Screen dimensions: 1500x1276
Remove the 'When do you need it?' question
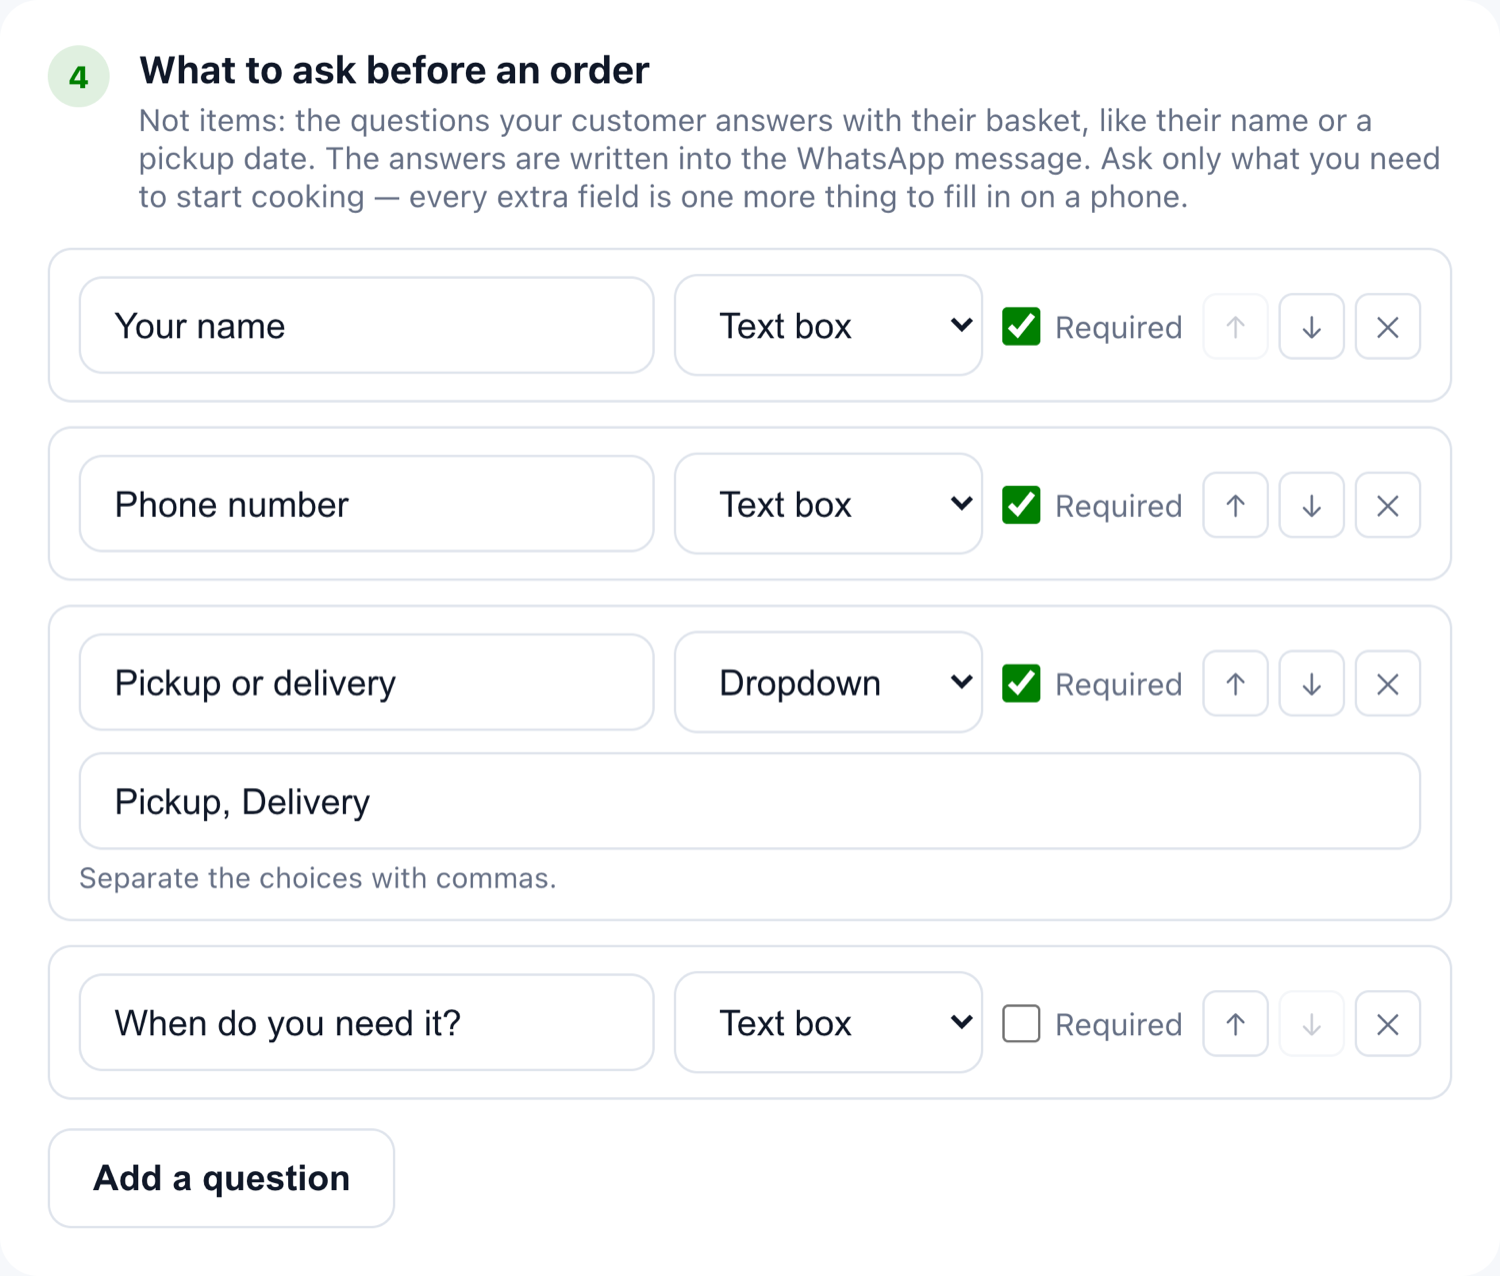tap(1387, 1023)
